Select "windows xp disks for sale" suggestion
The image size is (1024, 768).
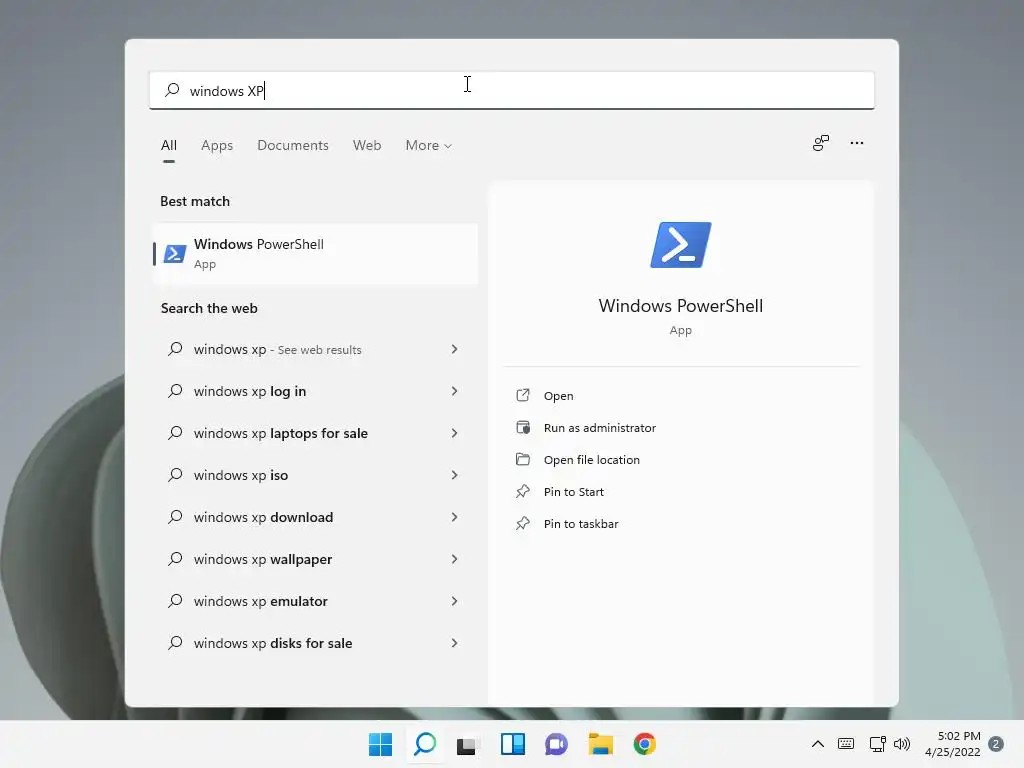click(315, 643)
